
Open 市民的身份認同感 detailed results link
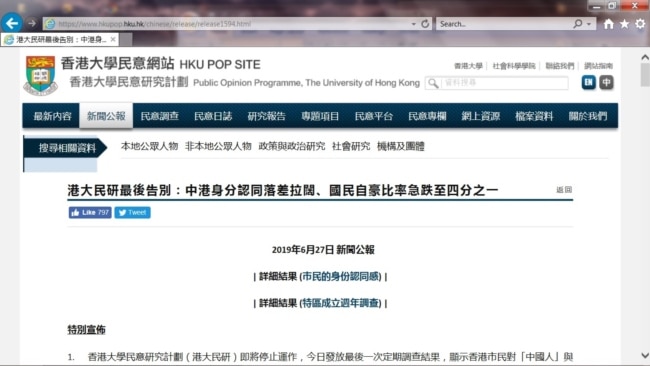coord(341,276)
